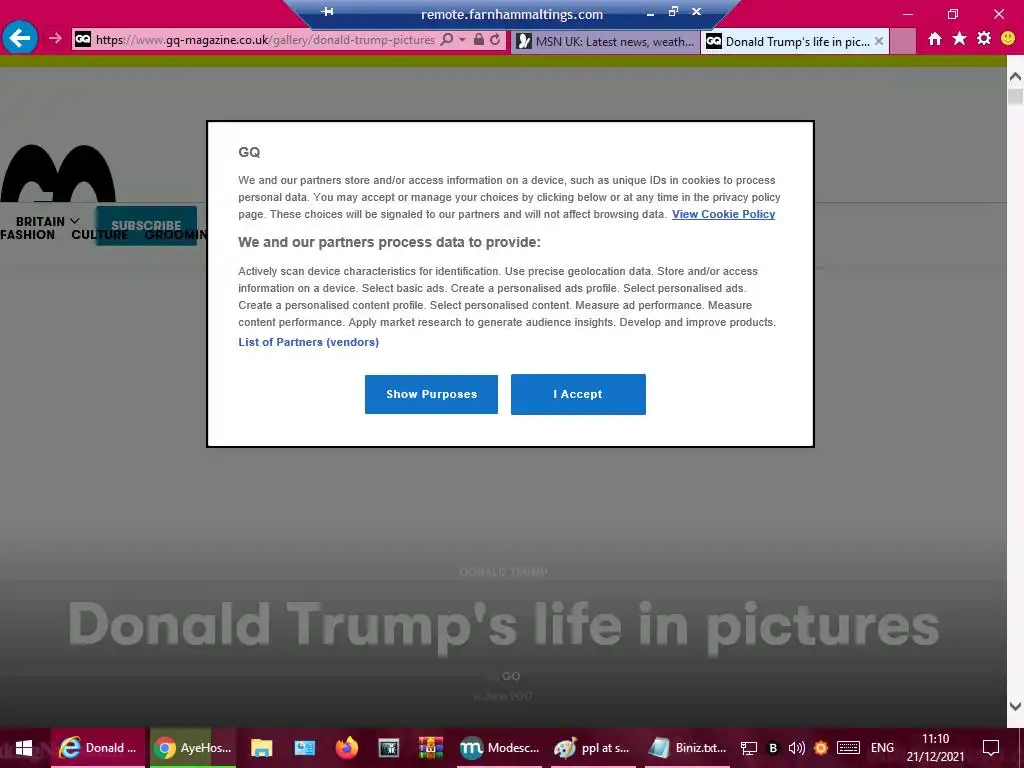
Task: Open the List of Partners (vendors) link
Action: 308,342
